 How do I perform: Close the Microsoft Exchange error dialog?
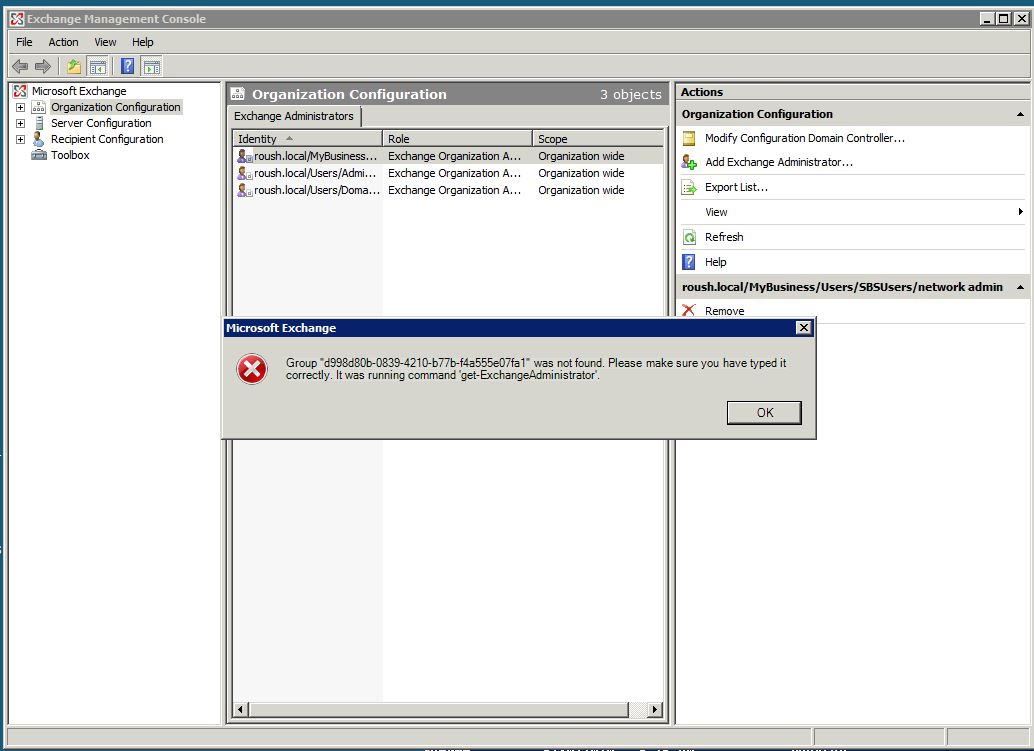pos(803,328)
